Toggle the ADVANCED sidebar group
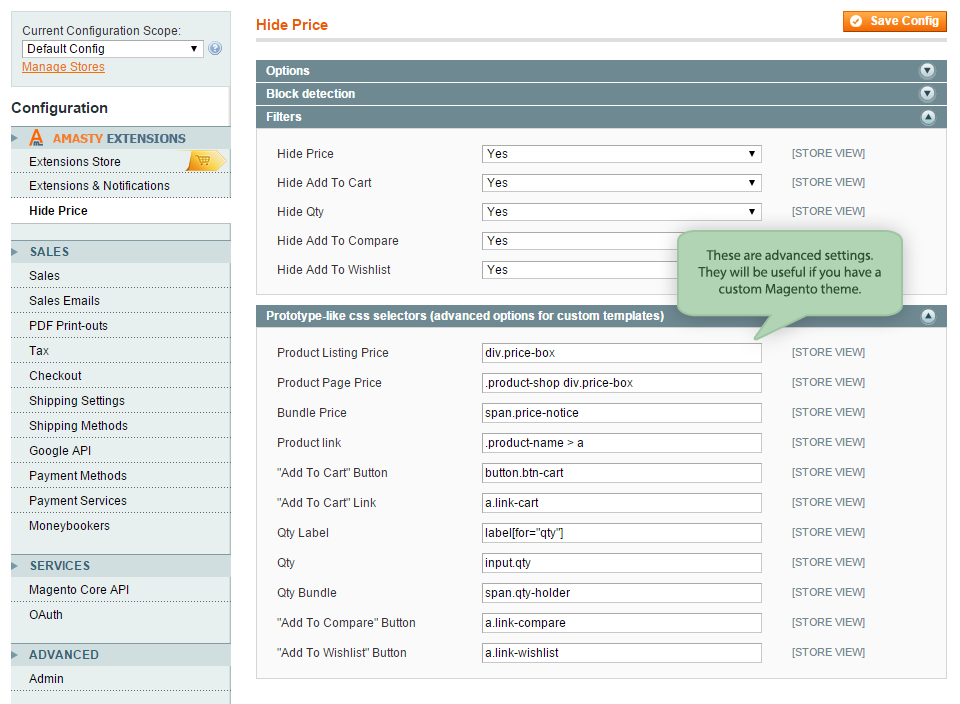The image size is (960, 704). coord(121,654)
